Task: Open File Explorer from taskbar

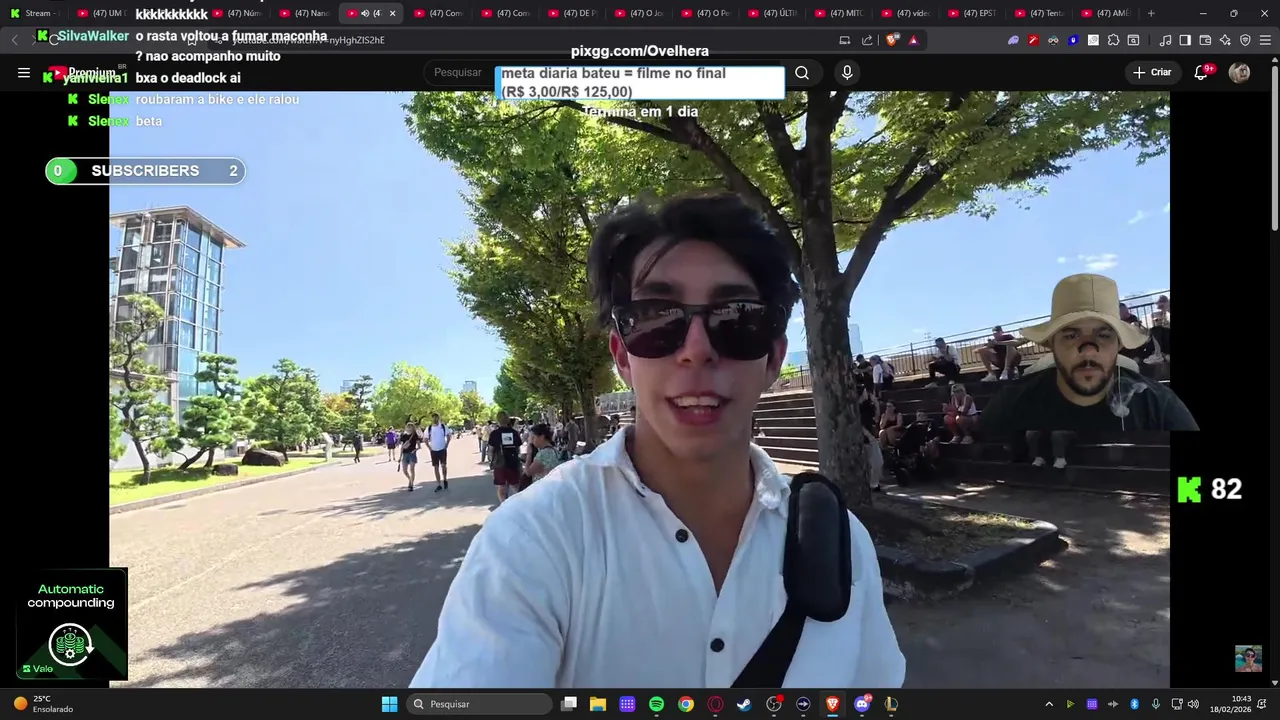Action: [598, 704]
